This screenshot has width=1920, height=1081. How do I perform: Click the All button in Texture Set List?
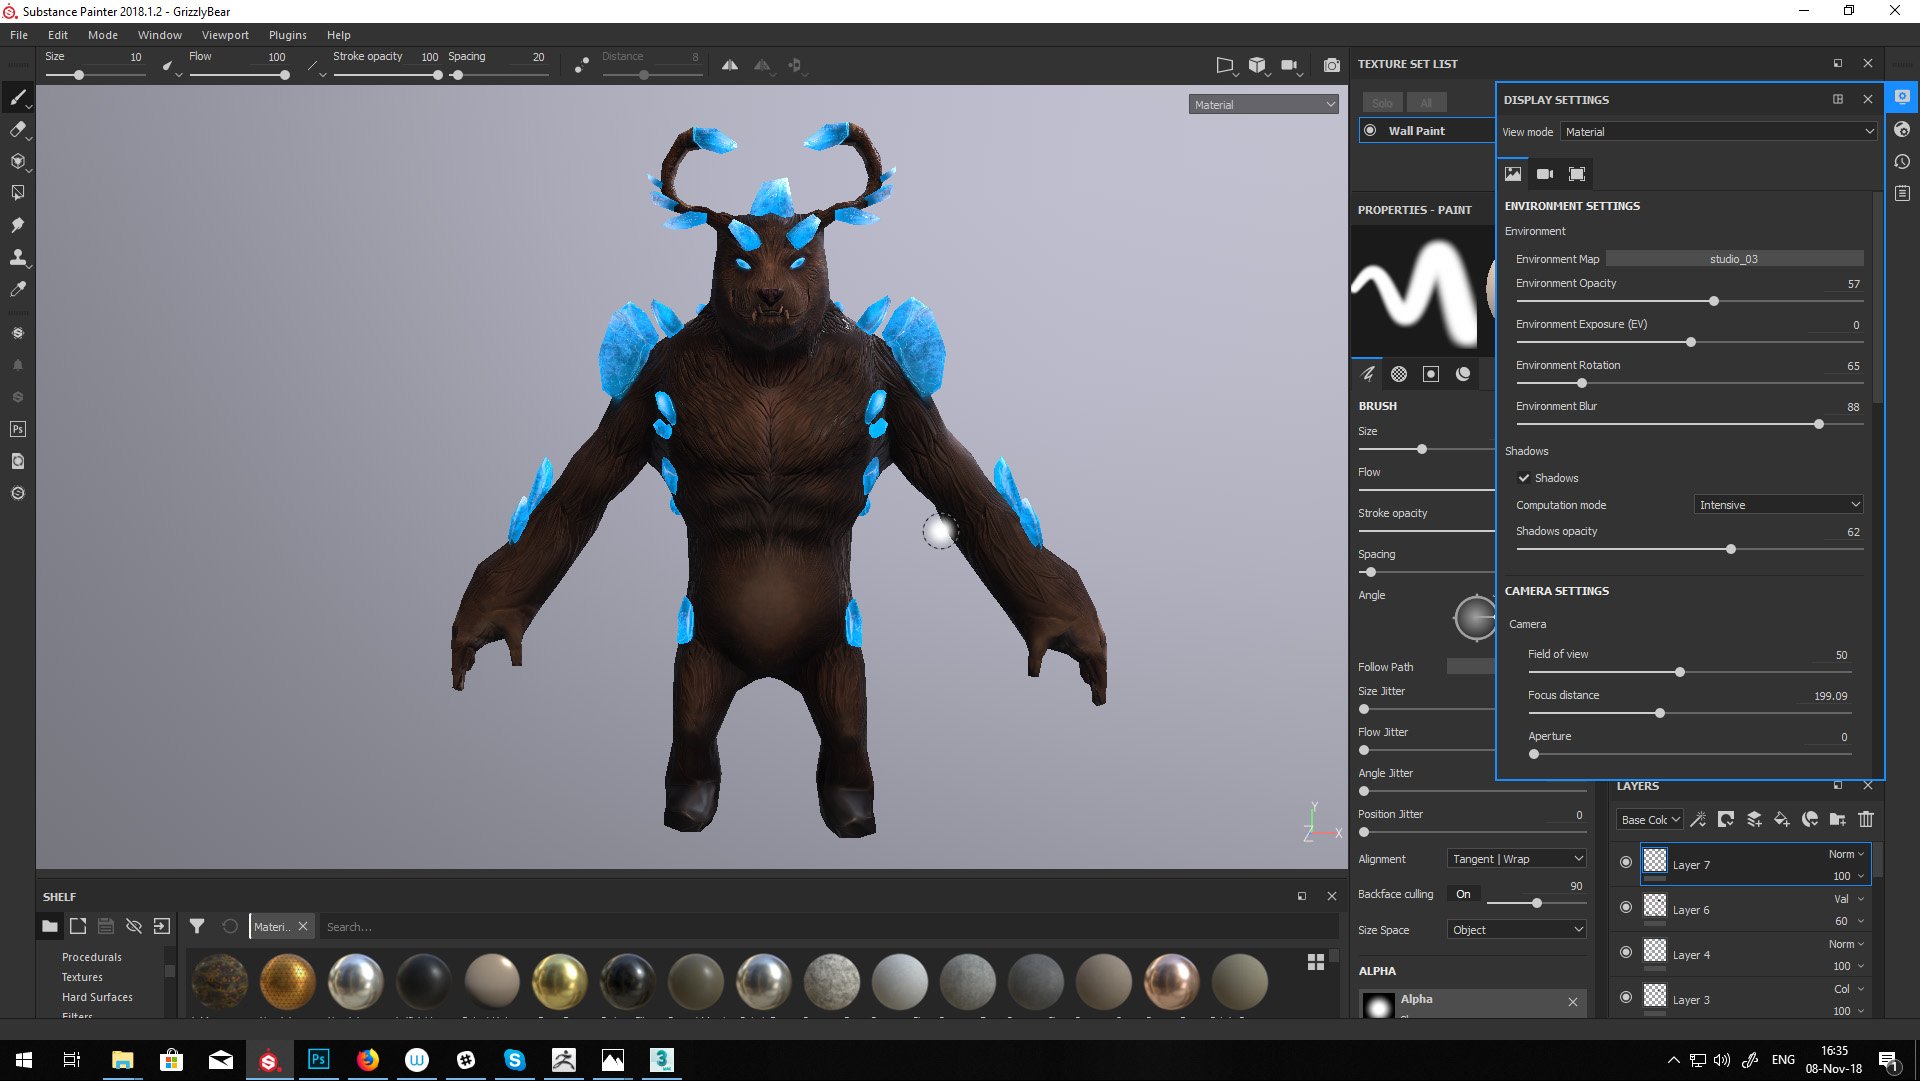coord(1426,103)
